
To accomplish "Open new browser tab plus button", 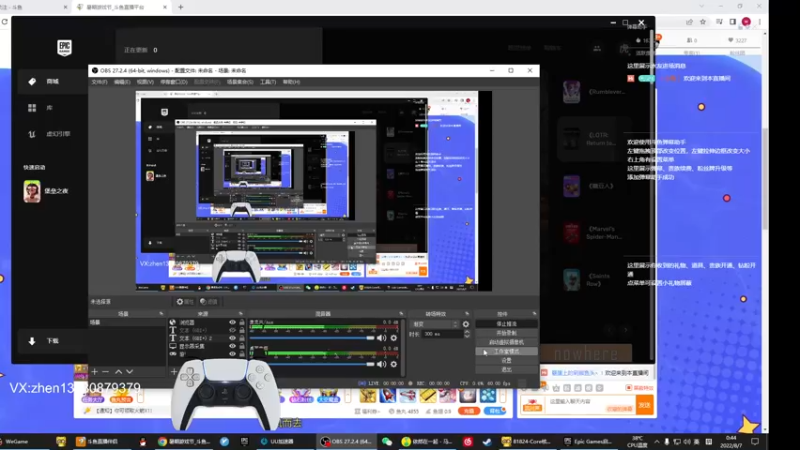I will (x=181, y=7).
